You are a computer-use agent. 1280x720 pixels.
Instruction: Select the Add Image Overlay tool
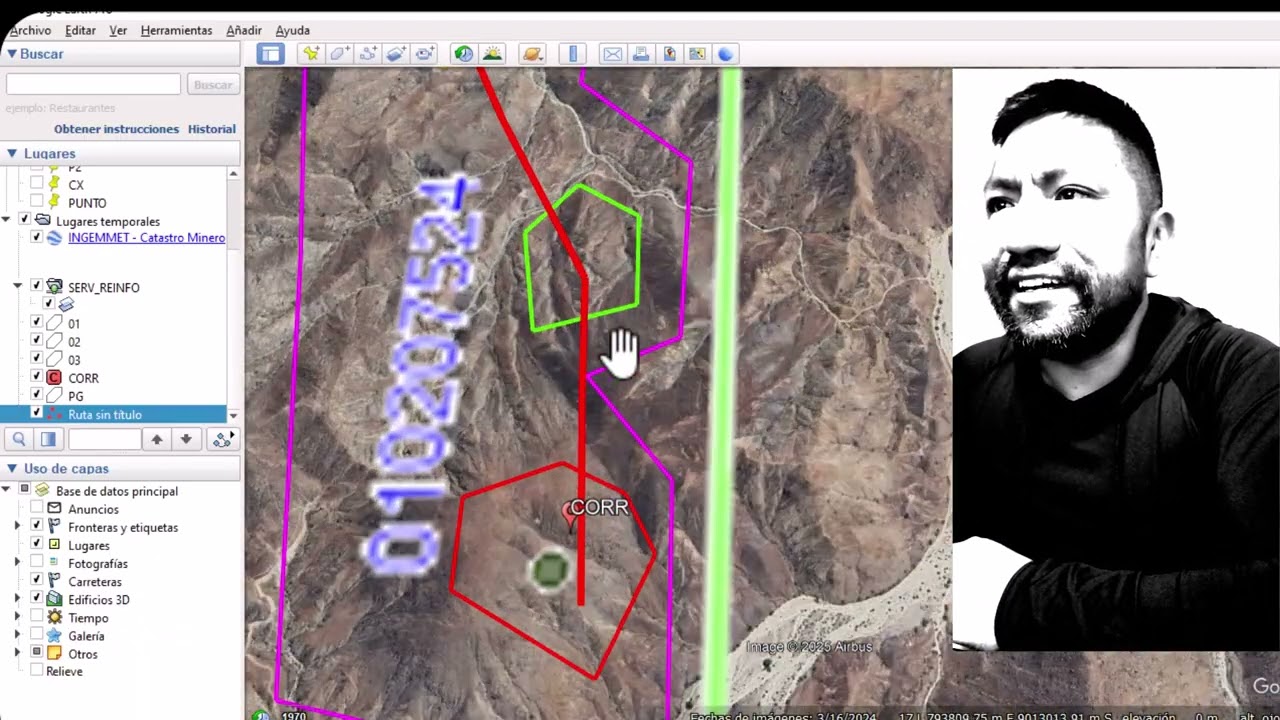tap(396, 54)
